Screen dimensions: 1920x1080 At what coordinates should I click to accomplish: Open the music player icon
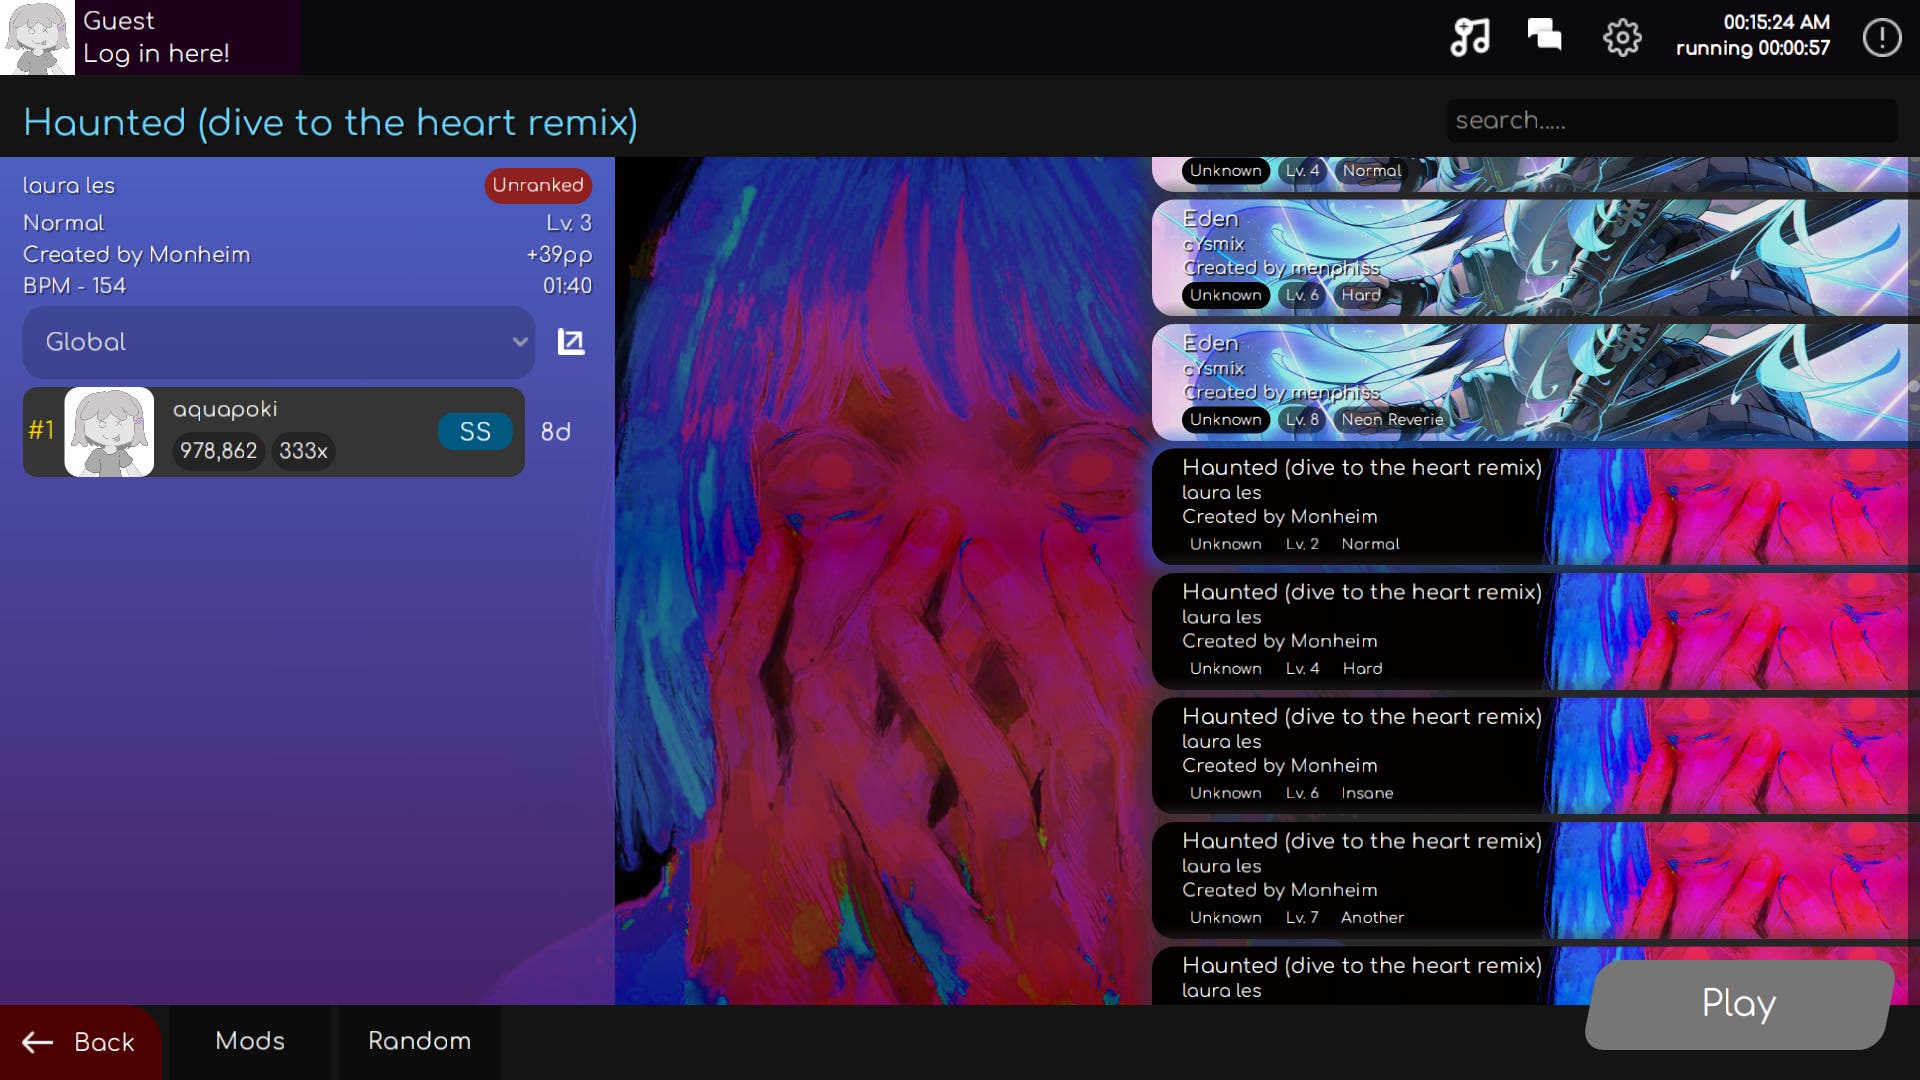click(x=1470, y=37)
